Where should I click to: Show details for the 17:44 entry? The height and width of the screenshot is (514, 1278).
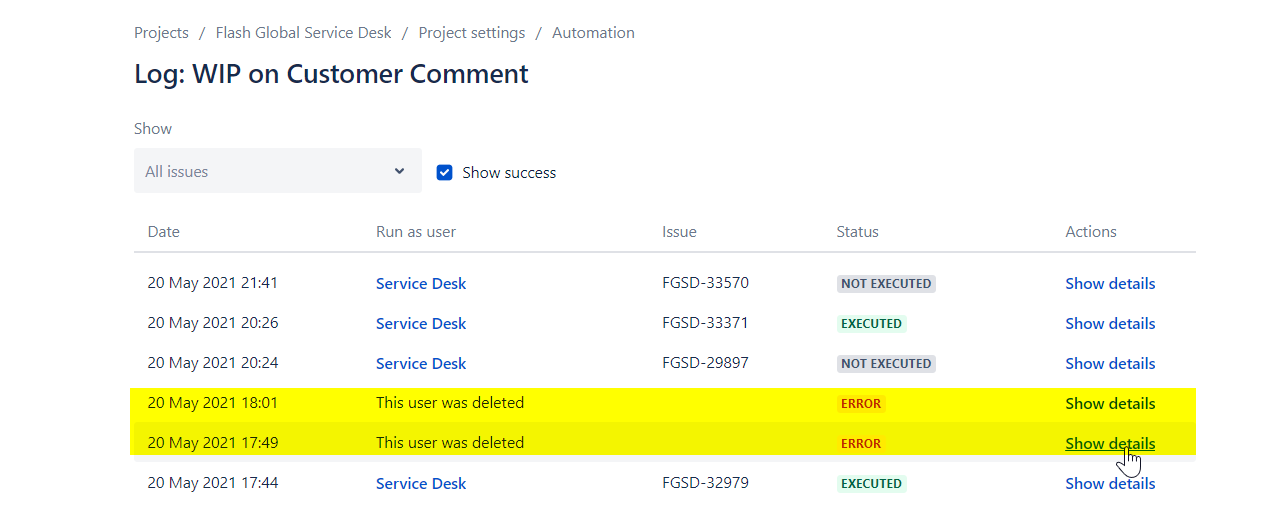(x=1110, y=483)
